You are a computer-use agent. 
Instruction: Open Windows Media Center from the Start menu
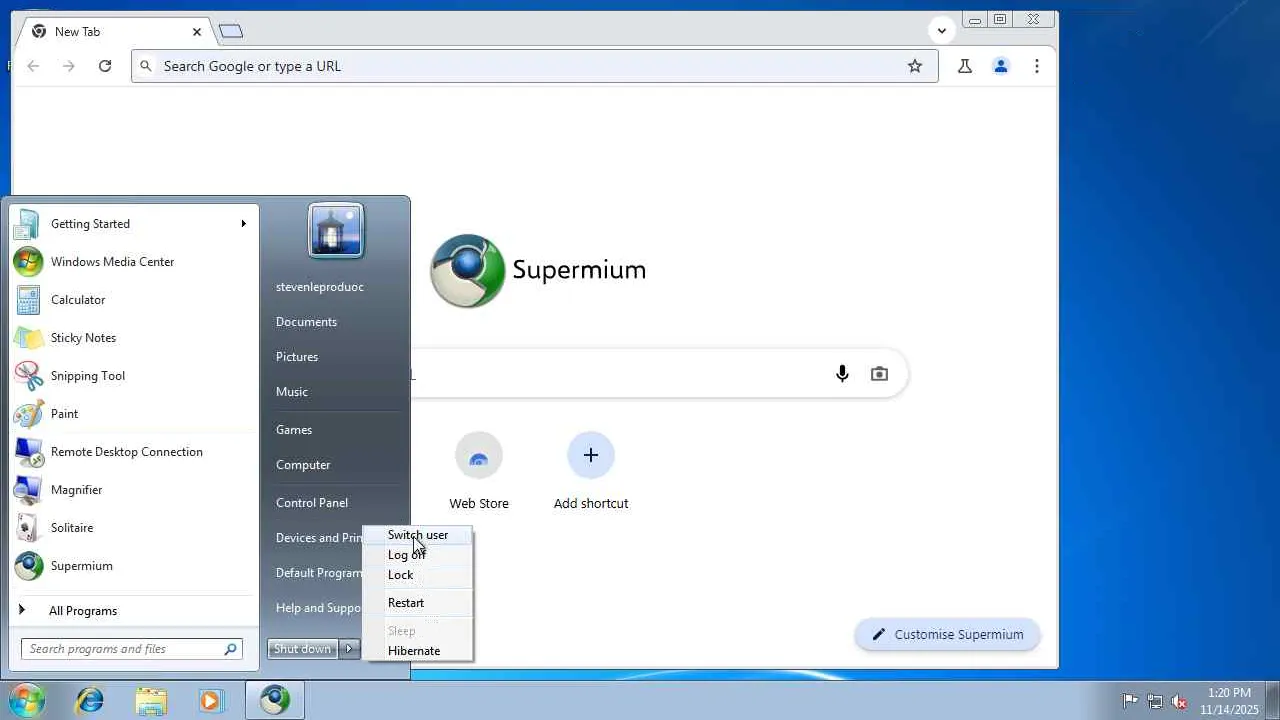[134, 262]
